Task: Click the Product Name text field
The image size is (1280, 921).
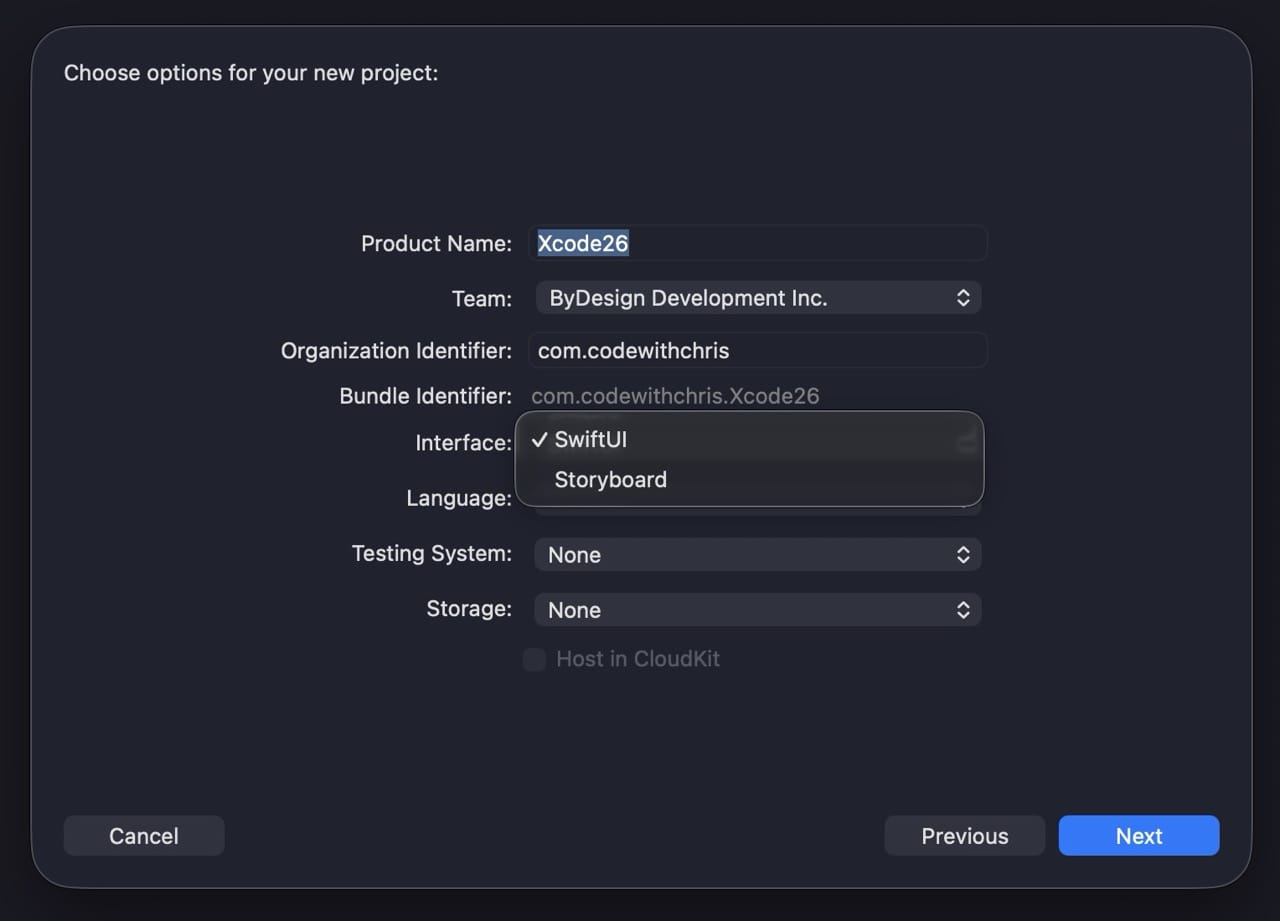Action: (x=757, y=244)
